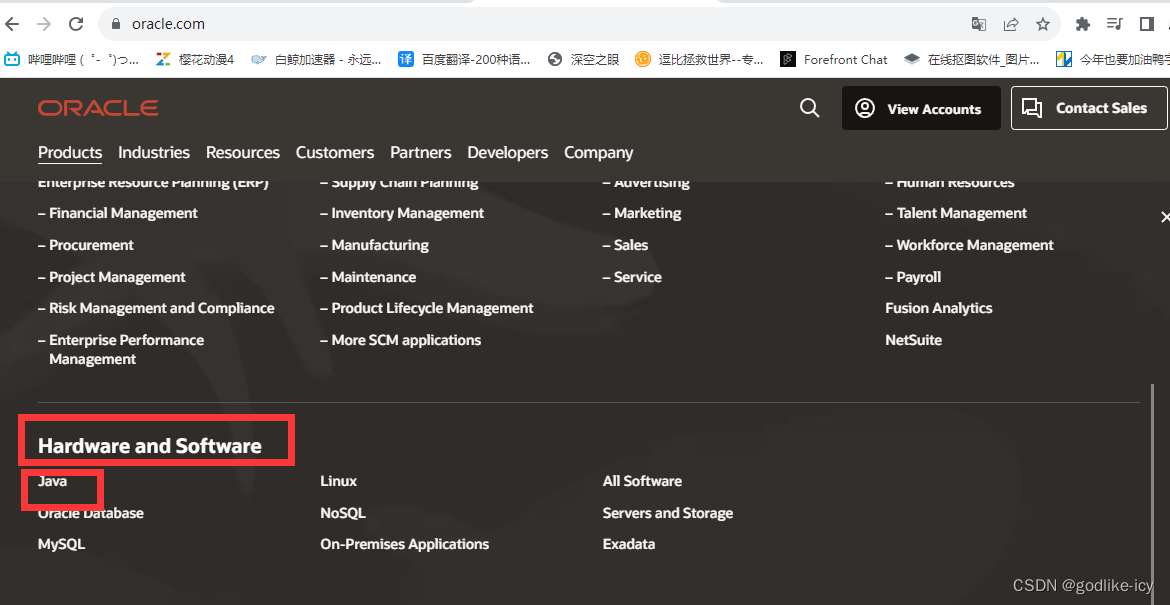Open the Forefront Chat bookmark

click(834, 60)
